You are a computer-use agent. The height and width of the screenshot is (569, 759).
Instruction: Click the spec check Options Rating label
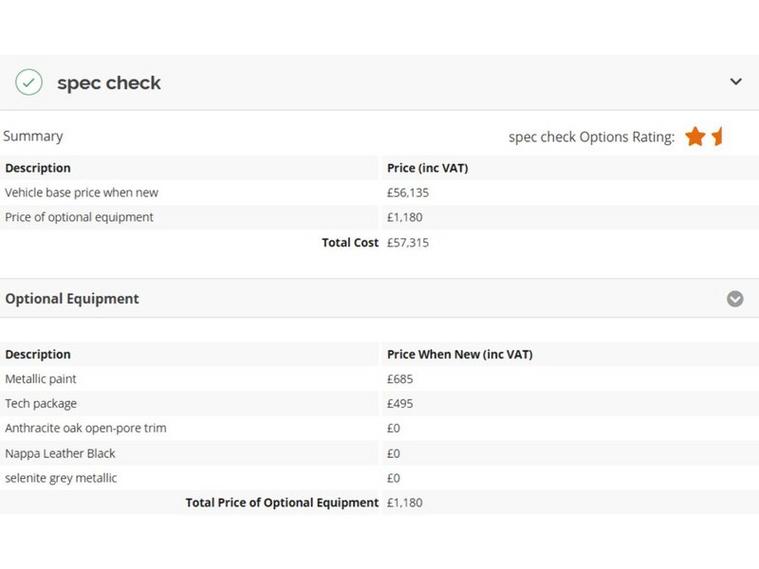592,137
